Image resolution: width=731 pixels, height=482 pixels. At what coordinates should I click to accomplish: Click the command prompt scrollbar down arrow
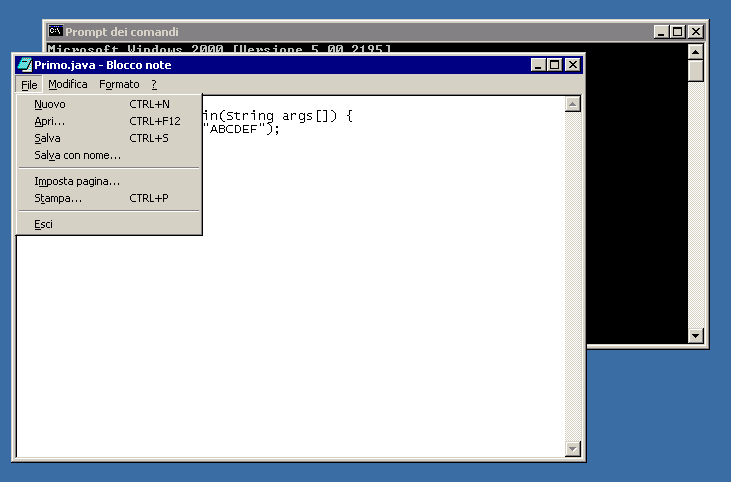(696, 335)
